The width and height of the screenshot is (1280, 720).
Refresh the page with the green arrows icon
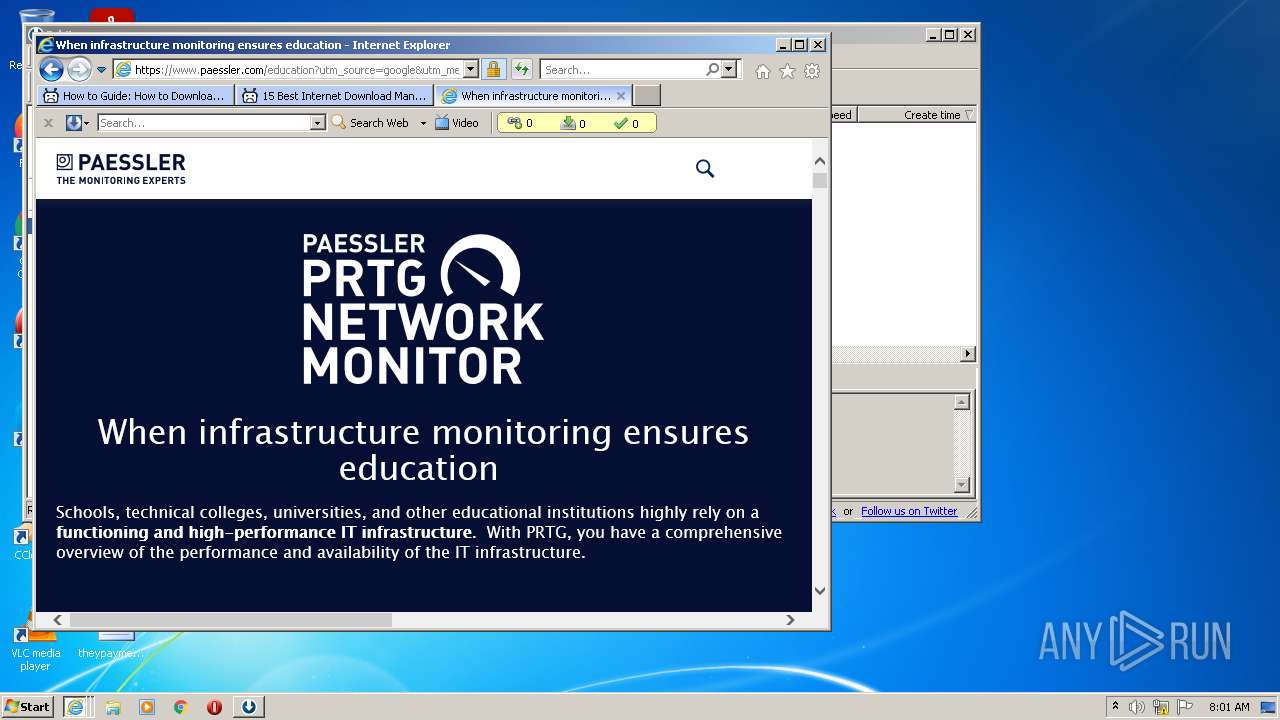coord(522,69)
